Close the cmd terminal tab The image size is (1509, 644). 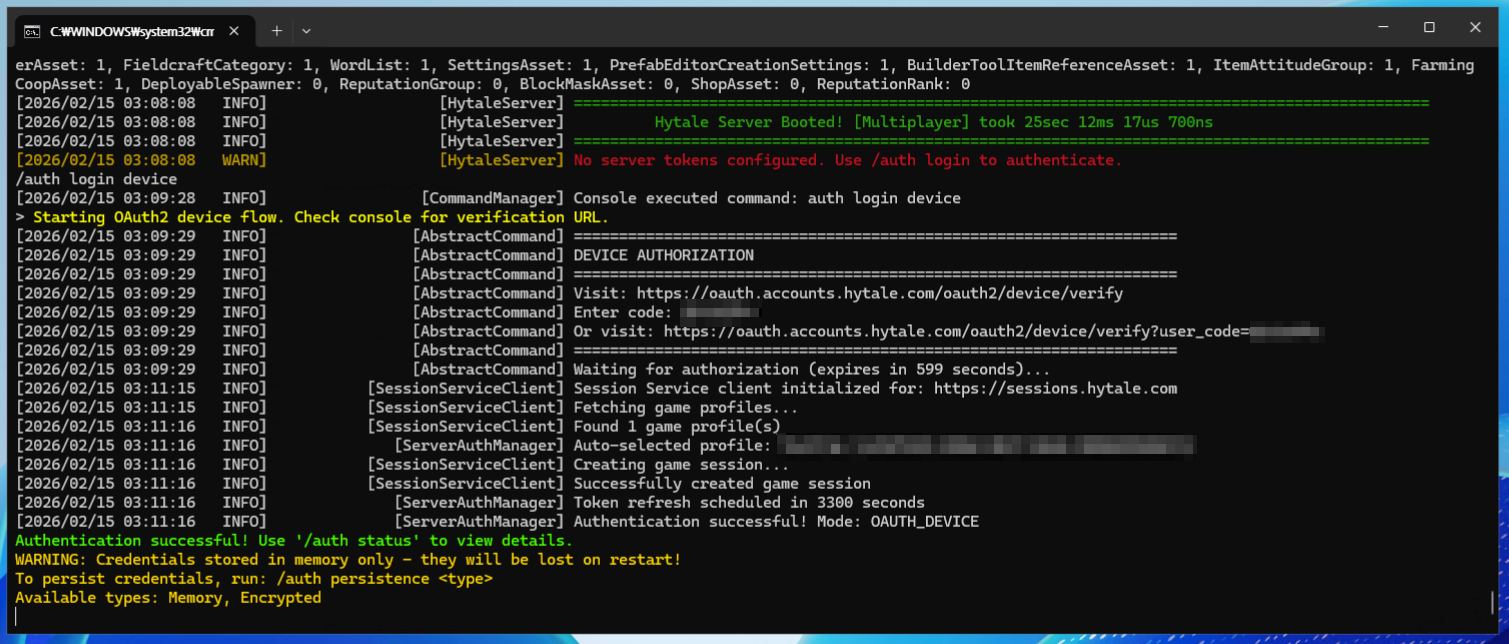pos(235,31)
